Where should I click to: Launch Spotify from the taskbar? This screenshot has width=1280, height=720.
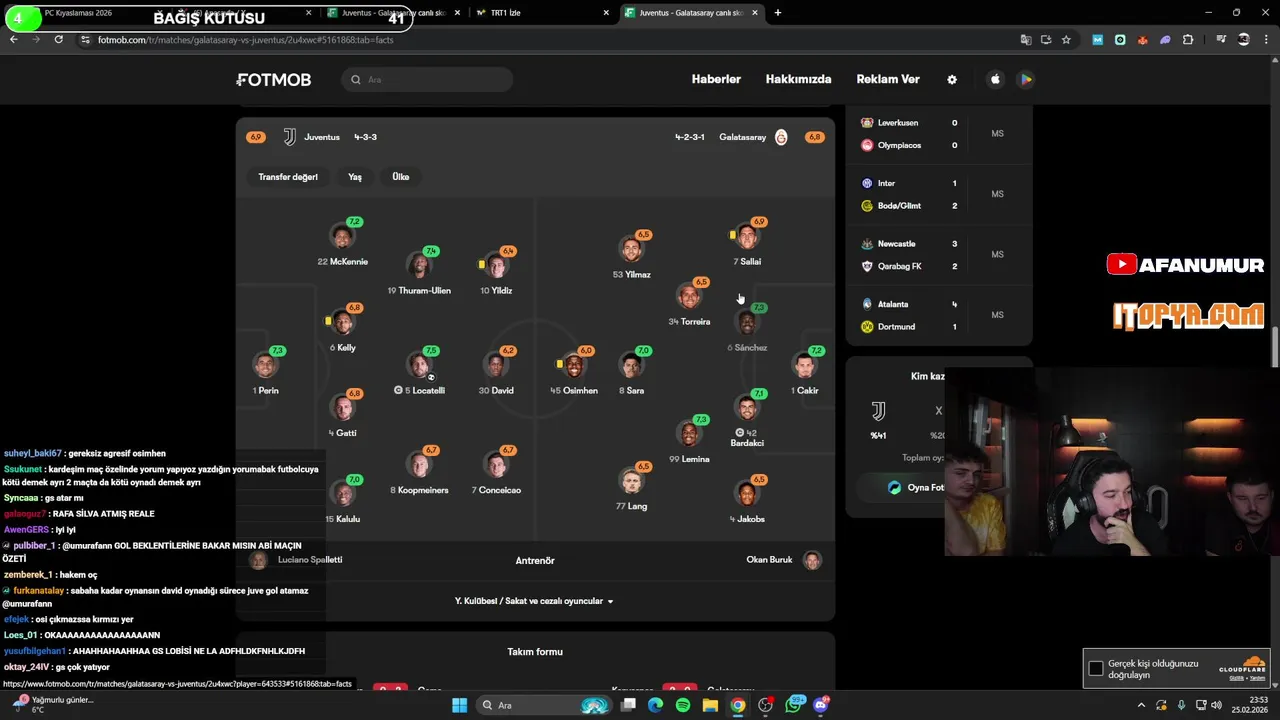(683, 705)
